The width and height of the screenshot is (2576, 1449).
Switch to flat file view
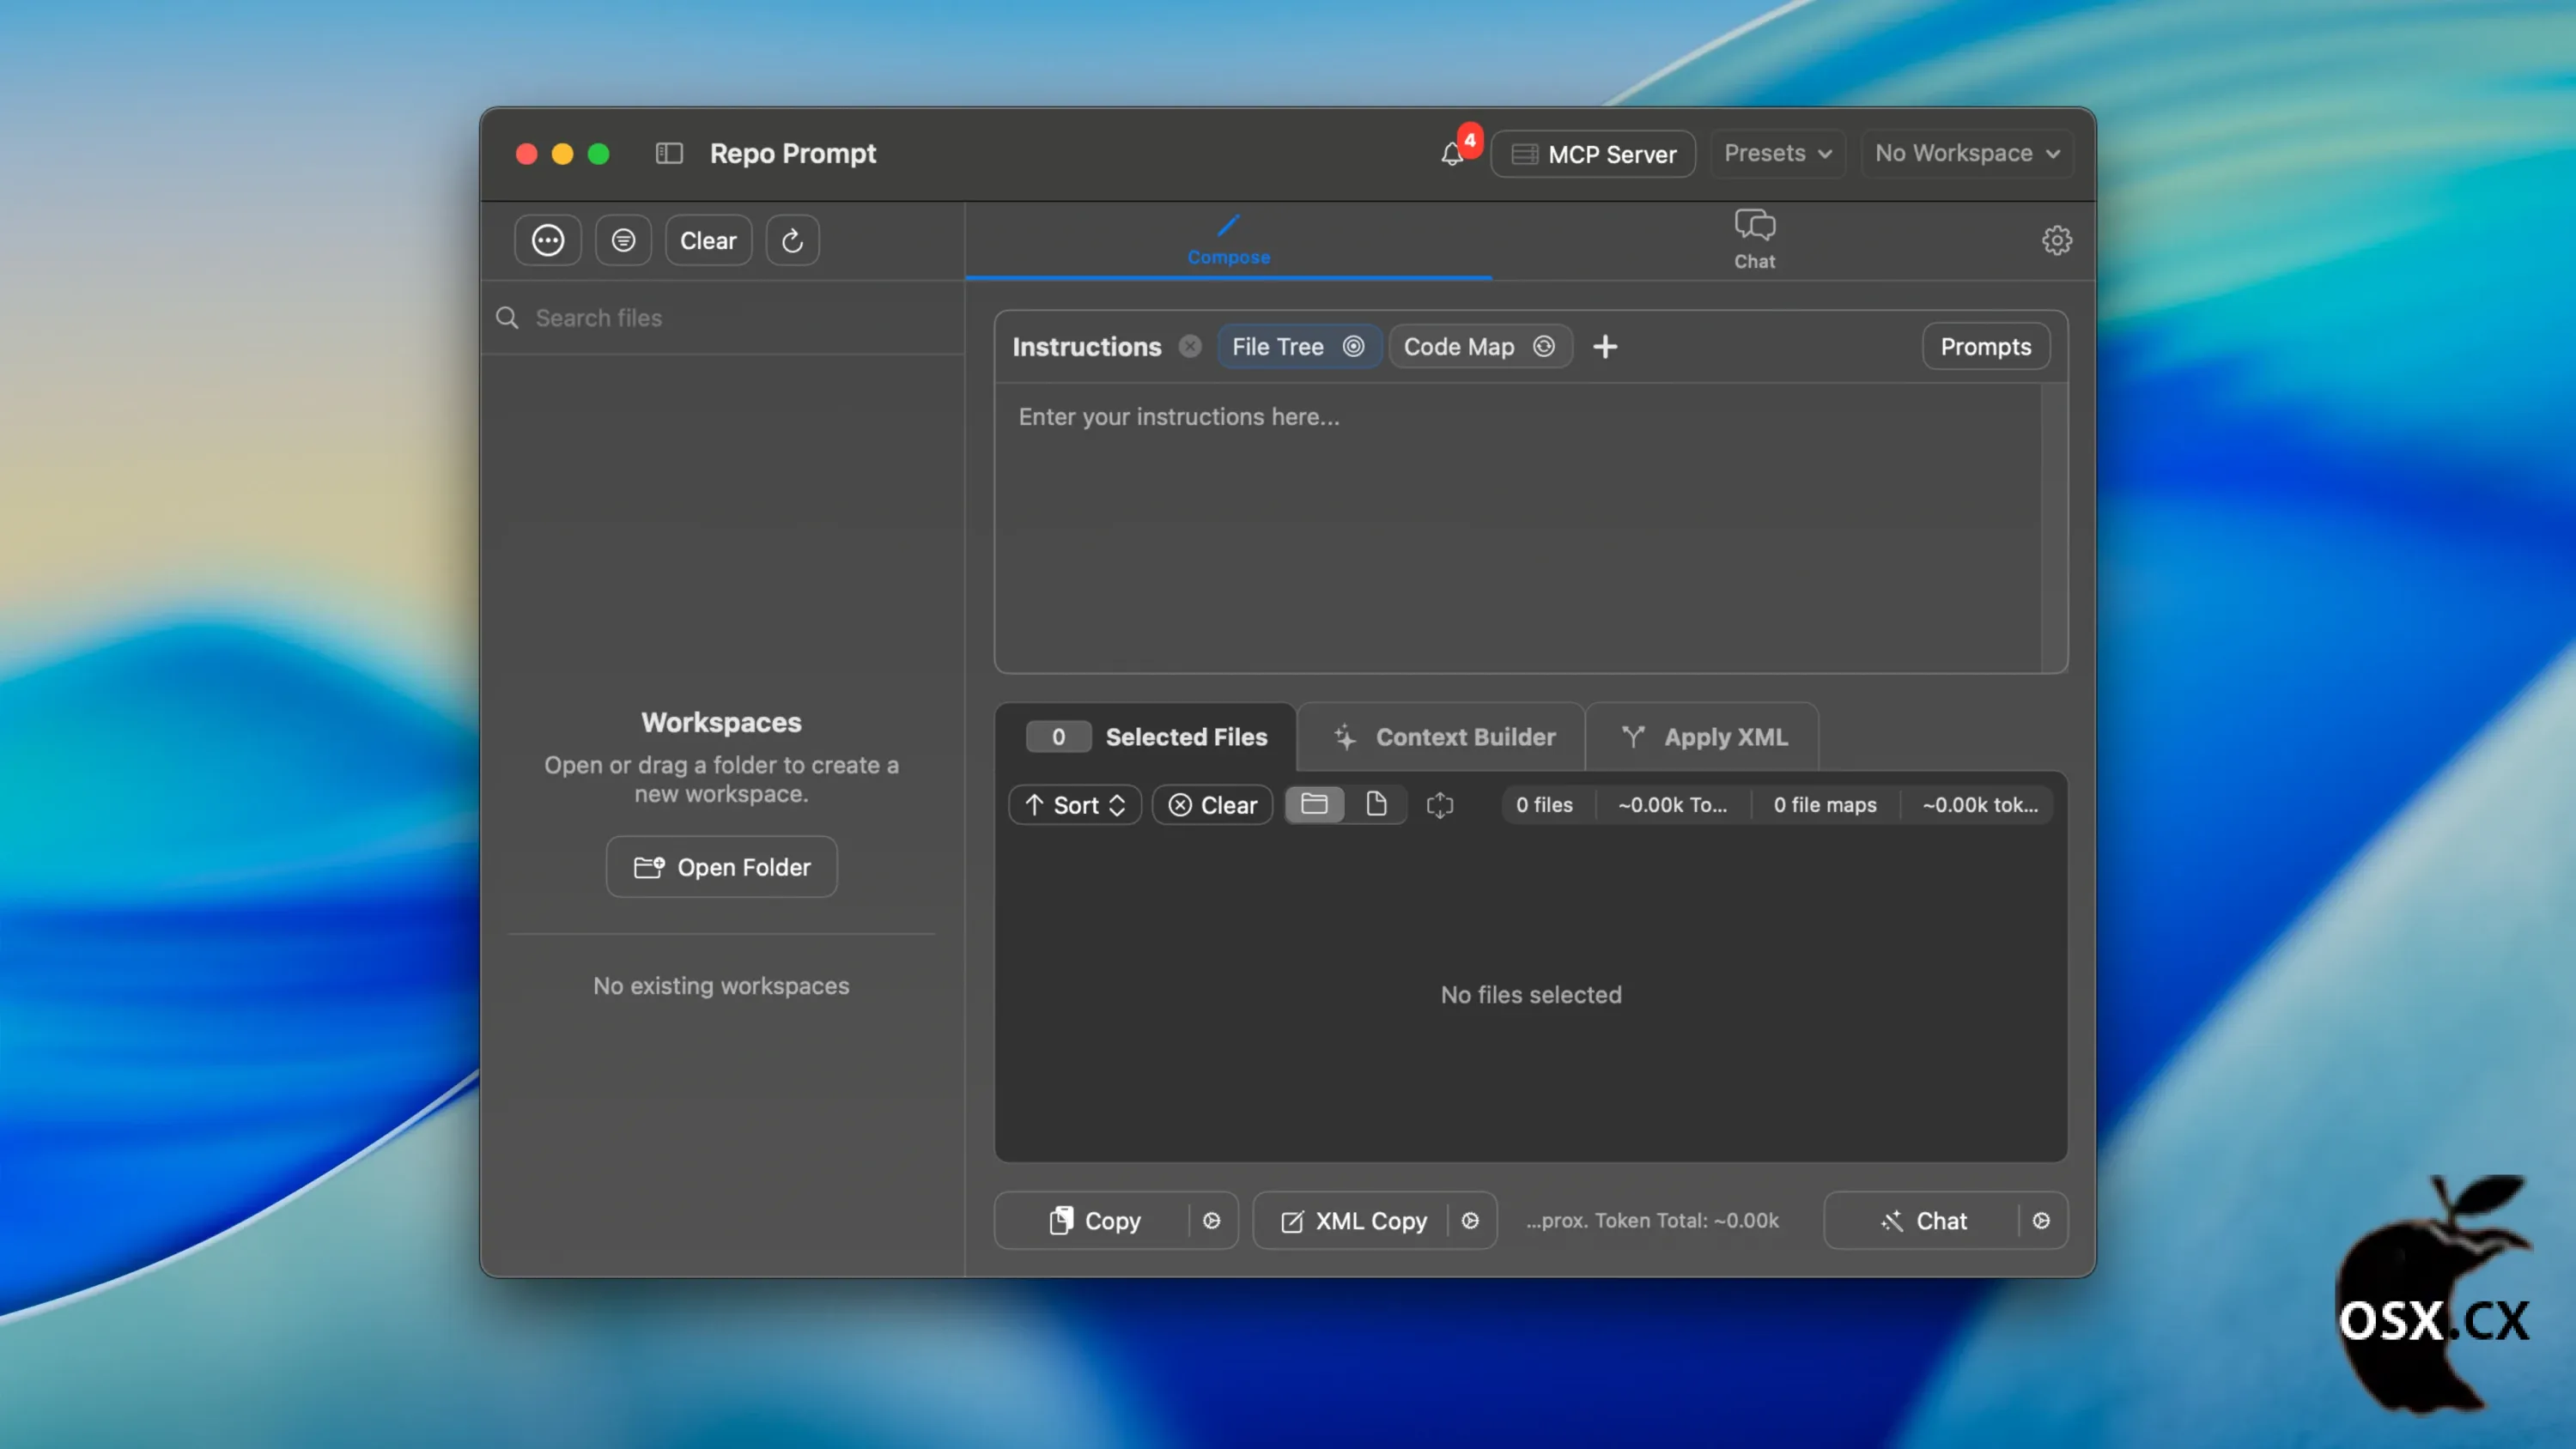[1376, 804]
